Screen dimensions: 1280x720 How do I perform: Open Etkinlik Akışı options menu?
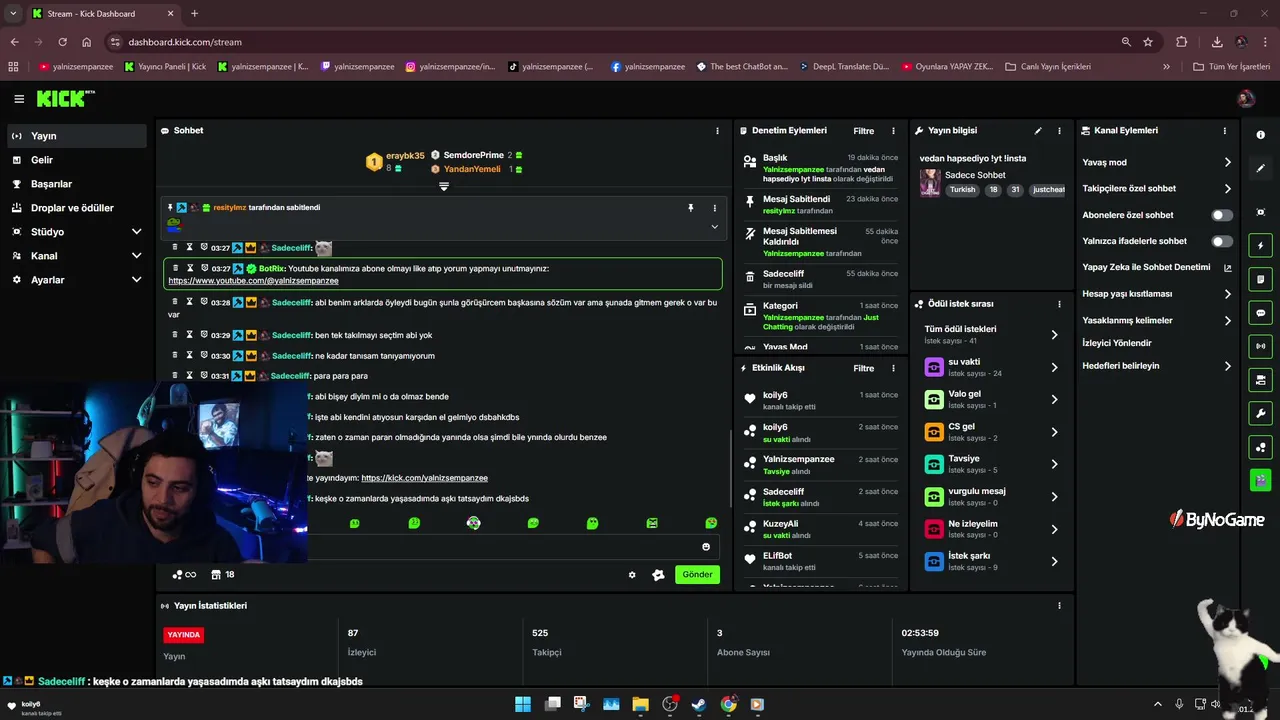tap(893, 368)
